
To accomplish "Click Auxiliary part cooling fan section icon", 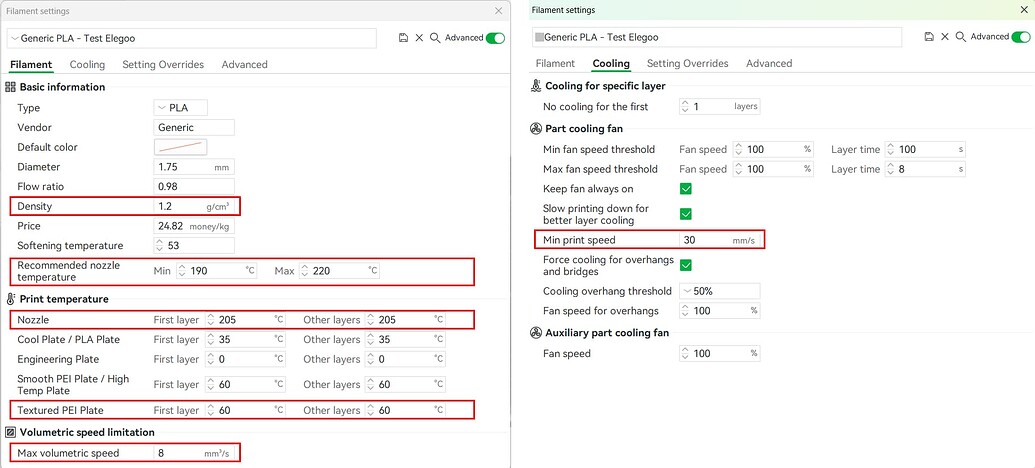I will (x=536, y=333).
